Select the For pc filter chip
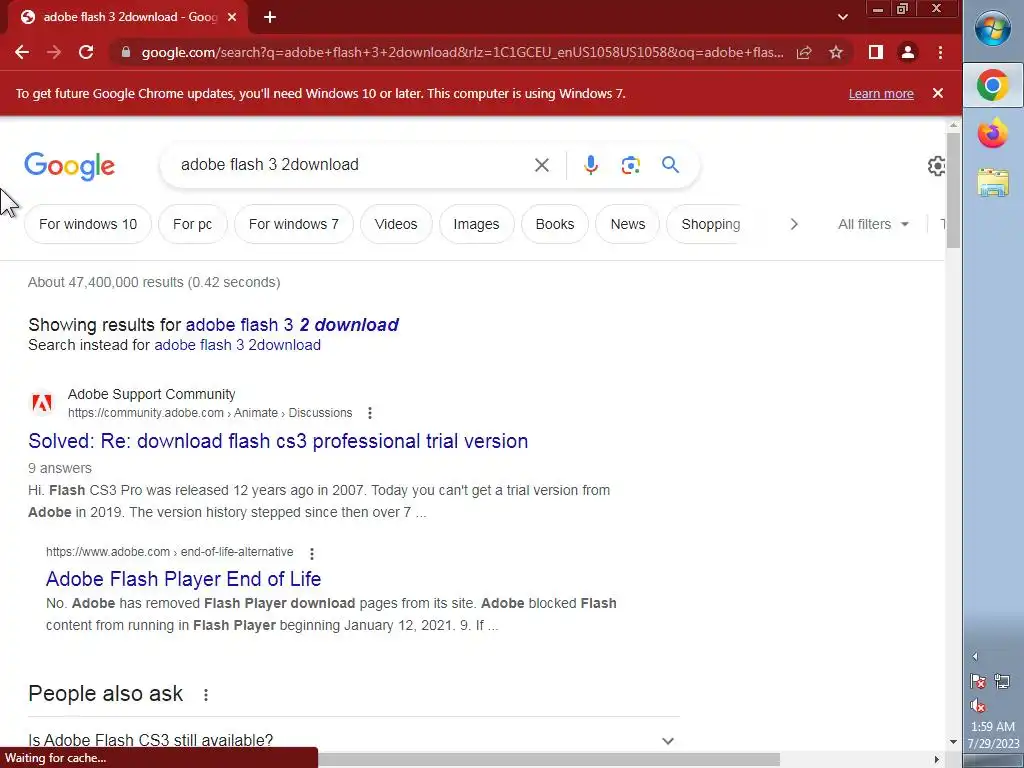 tap(193, 224)
